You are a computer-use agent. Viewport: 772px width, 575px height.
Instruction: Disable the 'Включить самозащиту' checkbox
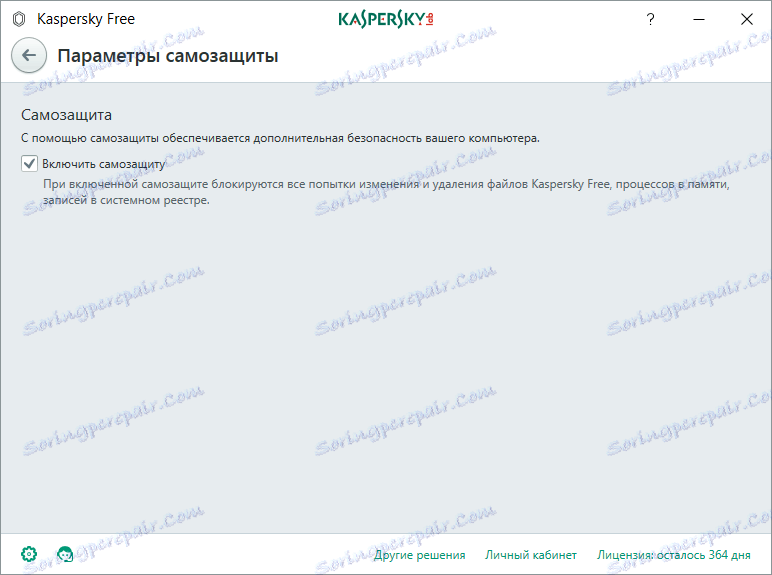pos(30,163)
